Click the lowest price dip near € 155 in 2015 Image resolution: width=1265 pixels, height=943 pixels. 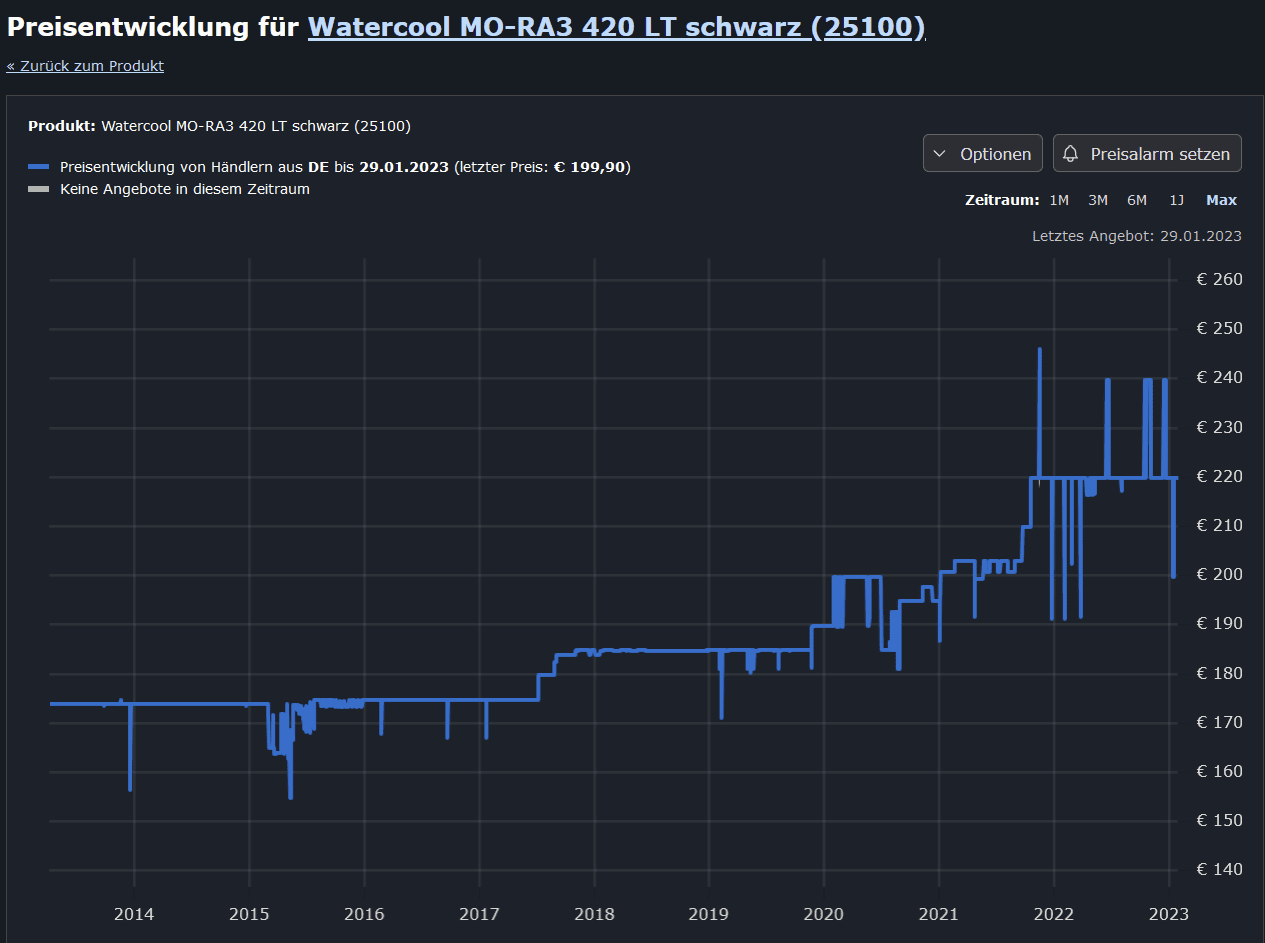click(290, 796)
